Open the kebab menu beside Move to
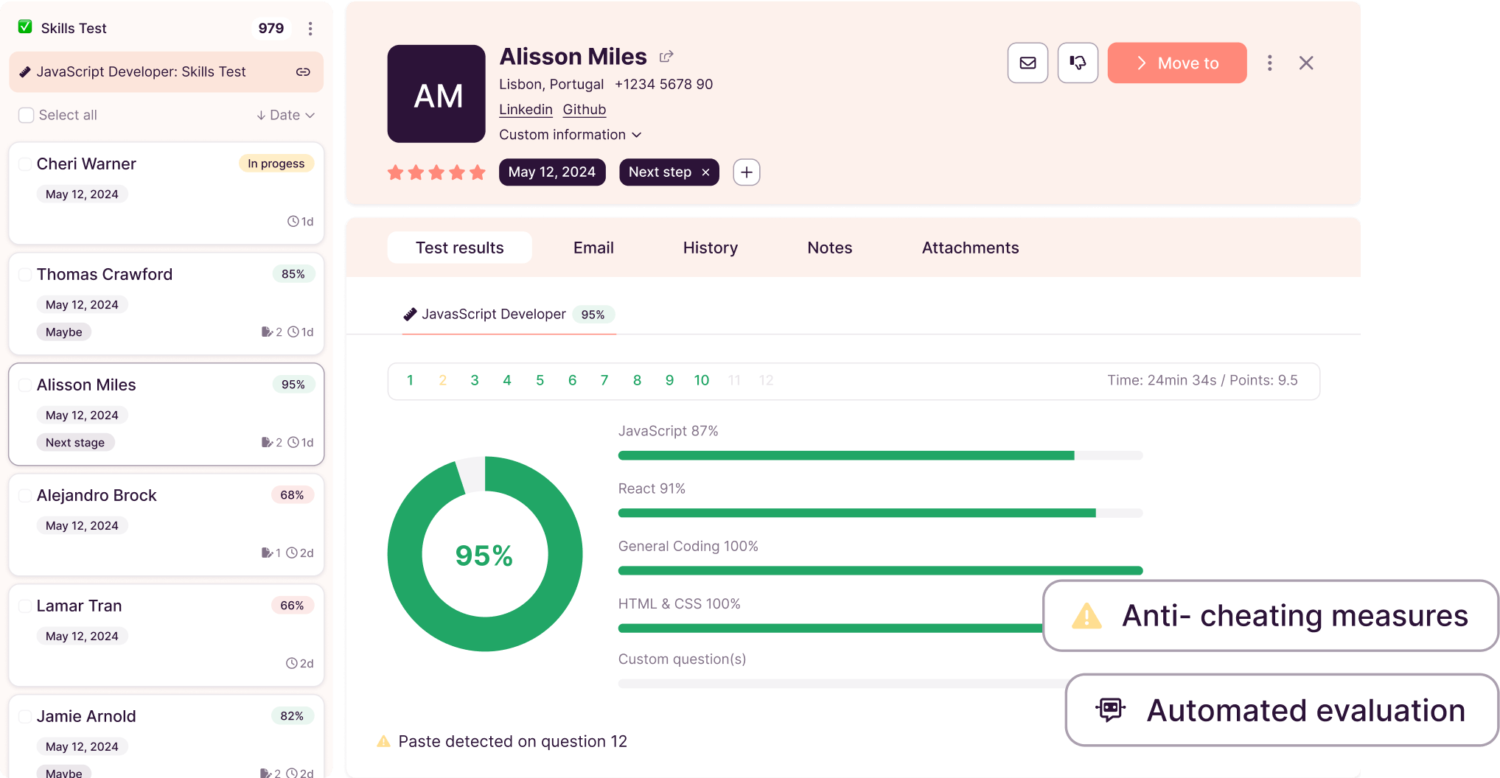The height and width of the screenshot is (778, 1500). click(1269, 62)
